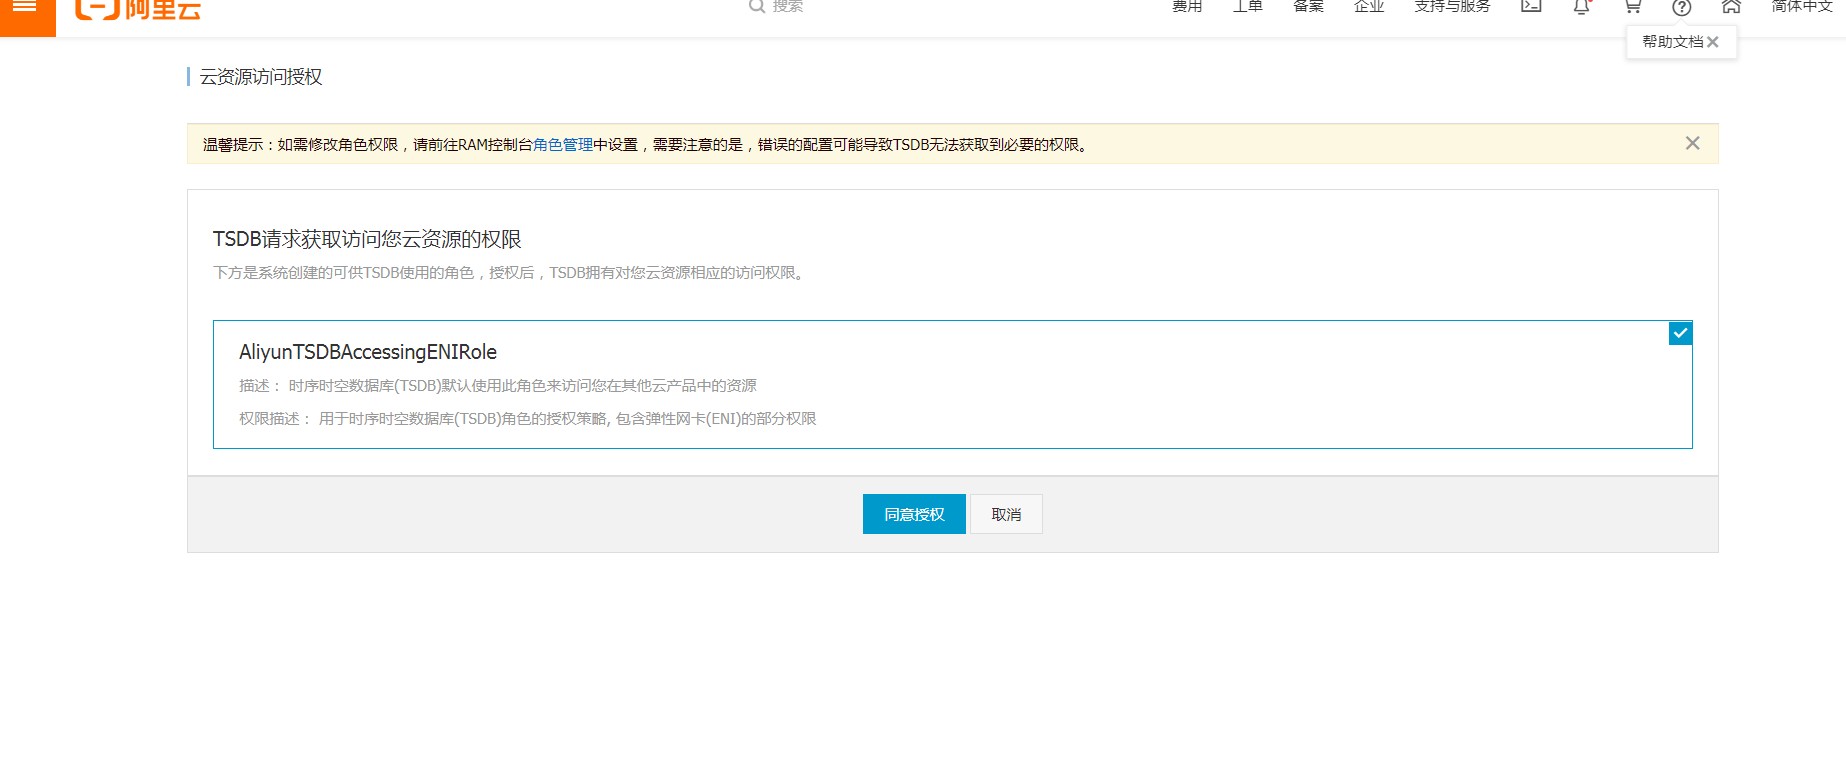Switch language via 简体中文
Screen dimensions: 1846x759
[1802, 6]
